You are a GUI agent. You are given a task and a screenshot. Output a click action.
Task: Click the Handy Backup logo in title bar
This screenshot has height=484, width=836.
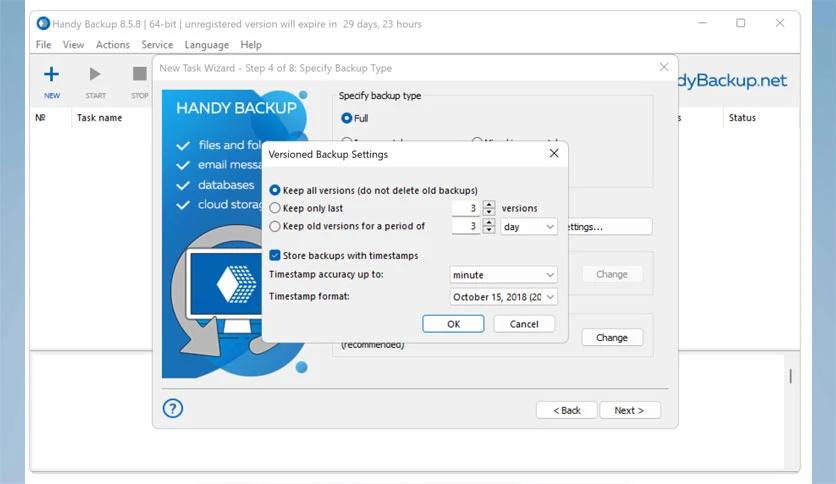point(43,23)
